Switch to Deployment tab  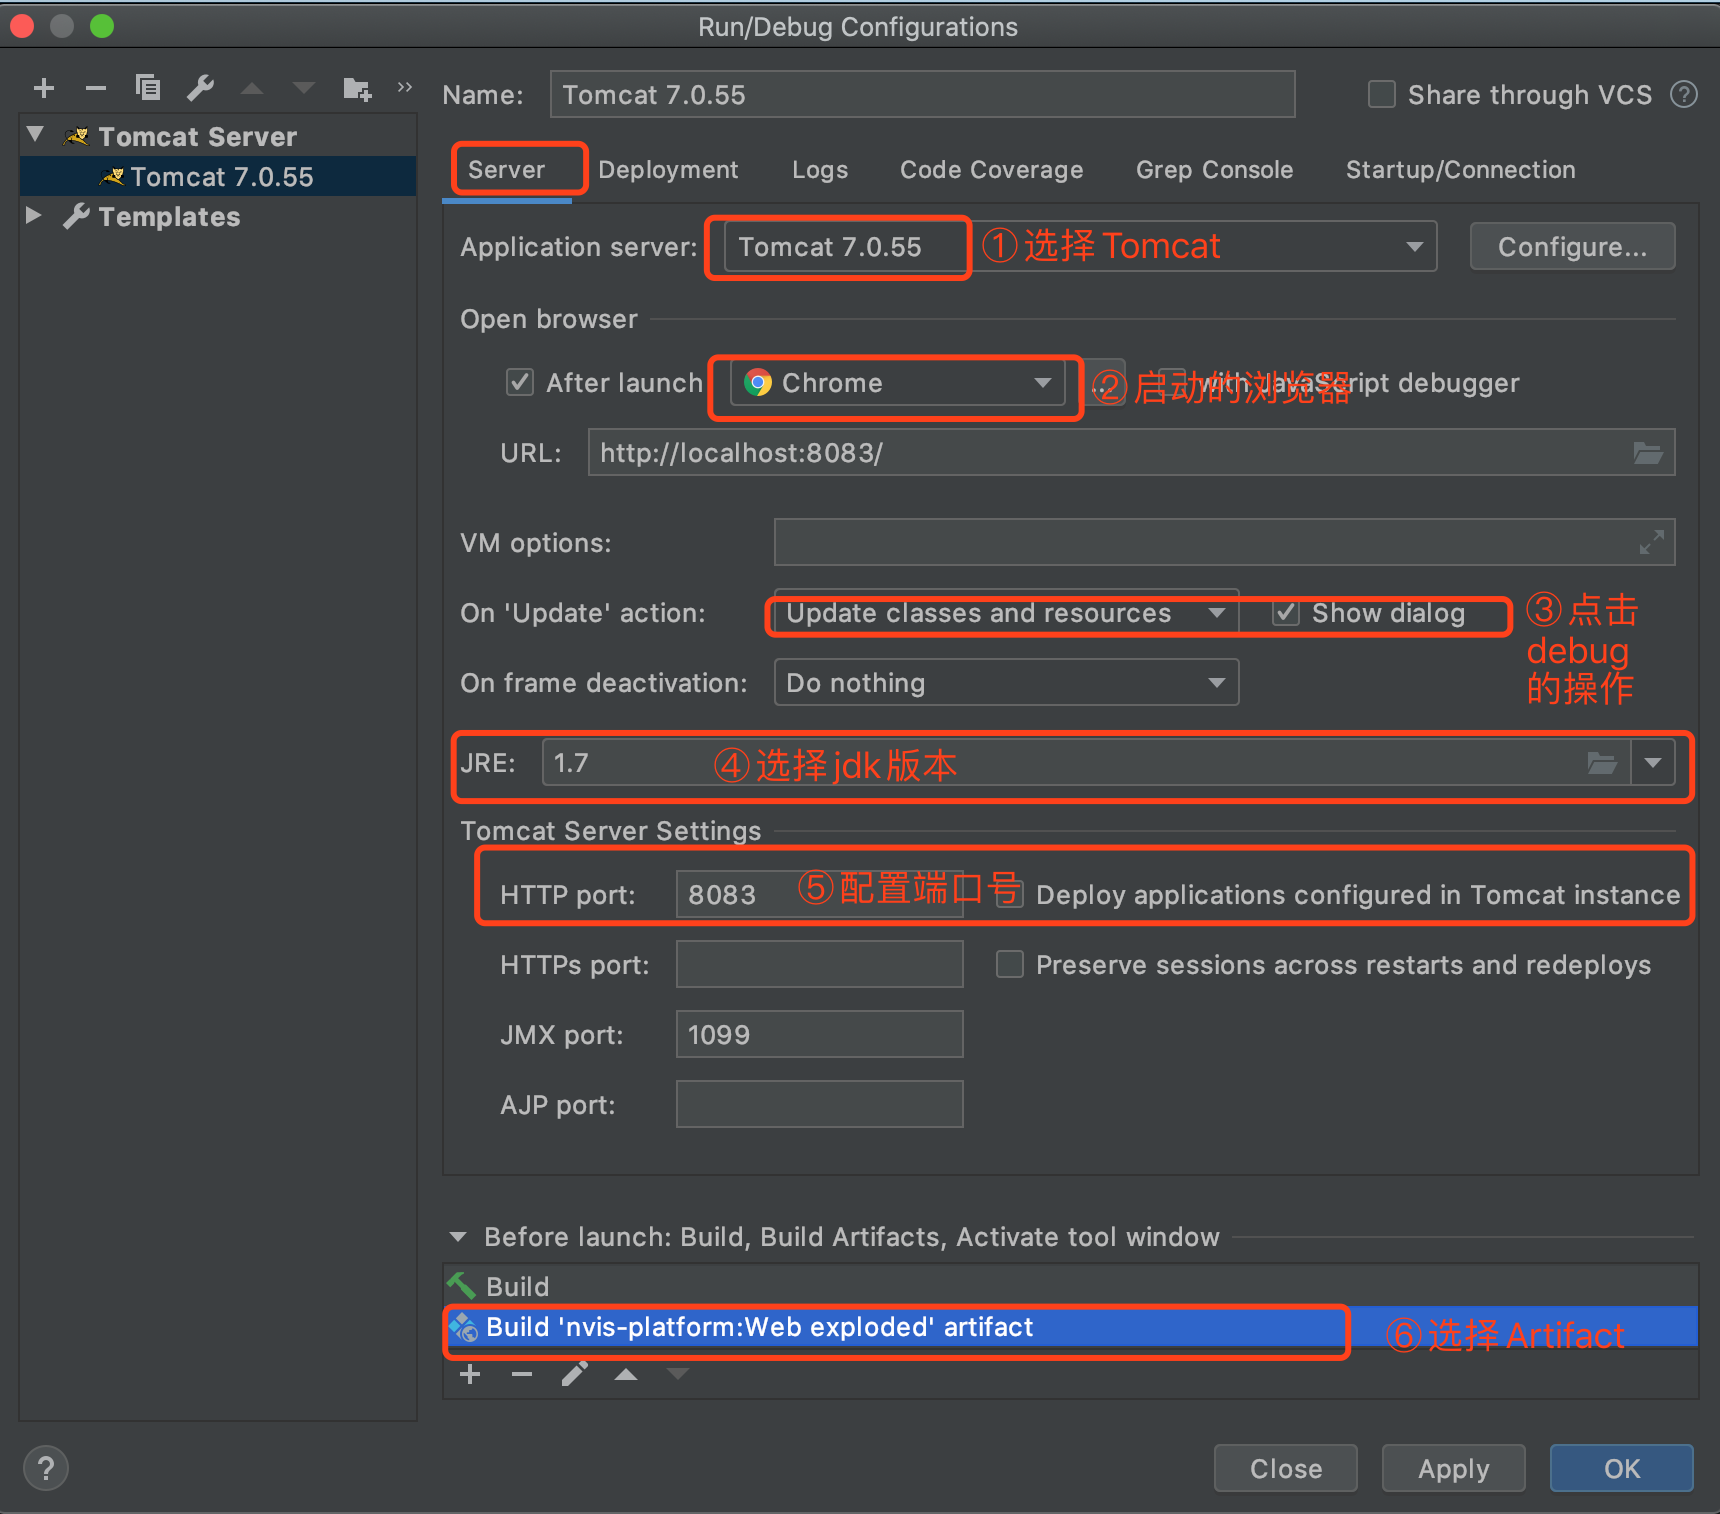(668, 170)
